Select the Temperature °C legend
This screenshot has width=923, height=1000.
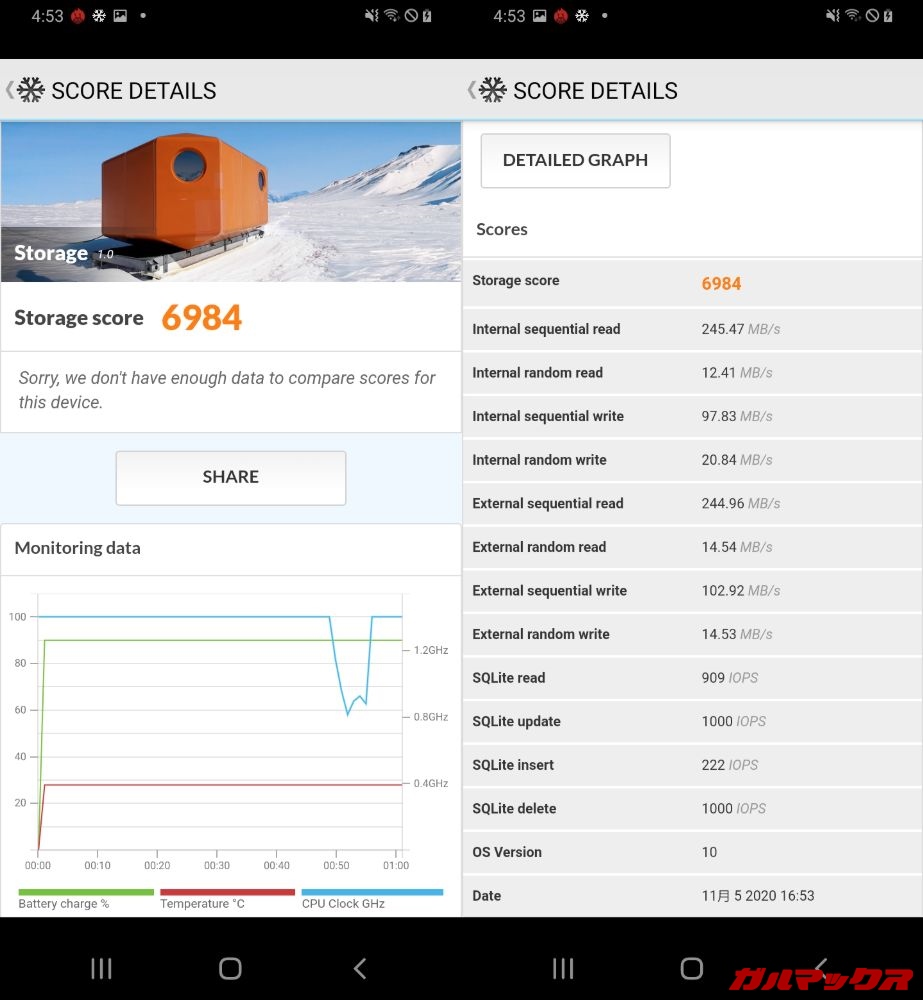[x=203, y=903]
